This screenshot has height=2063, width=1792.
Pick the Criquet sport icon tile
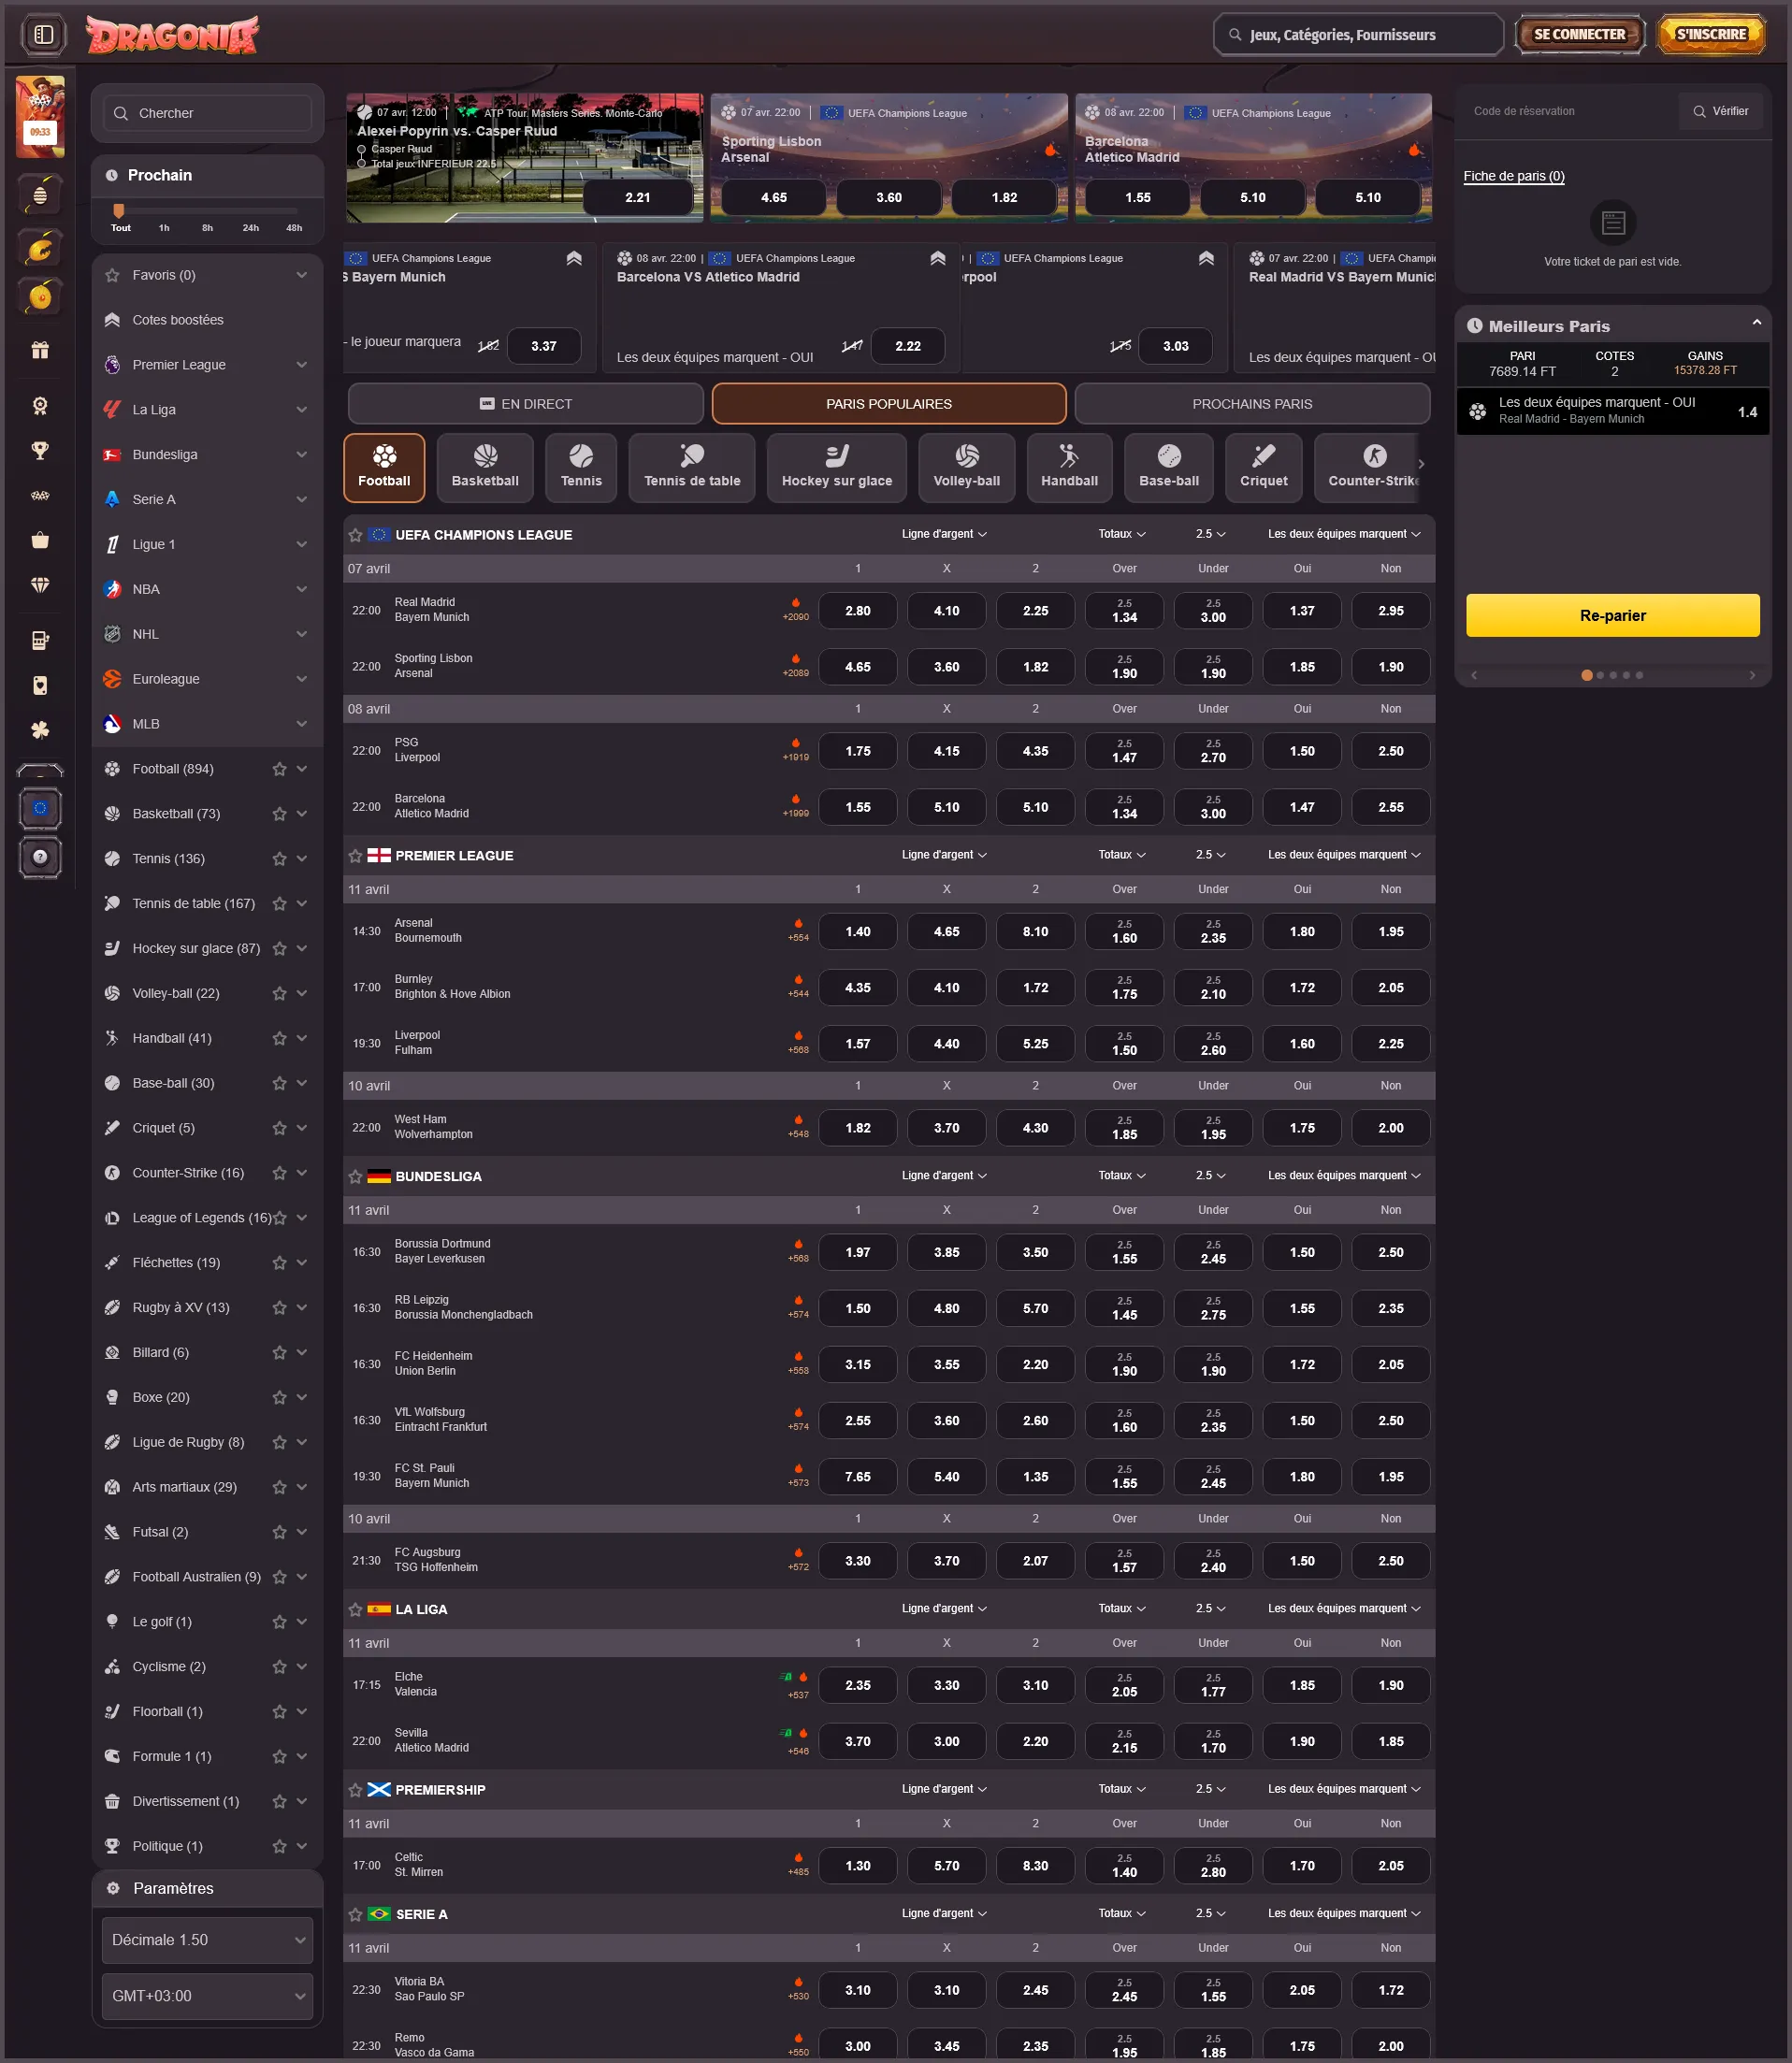coord(1263,467)
